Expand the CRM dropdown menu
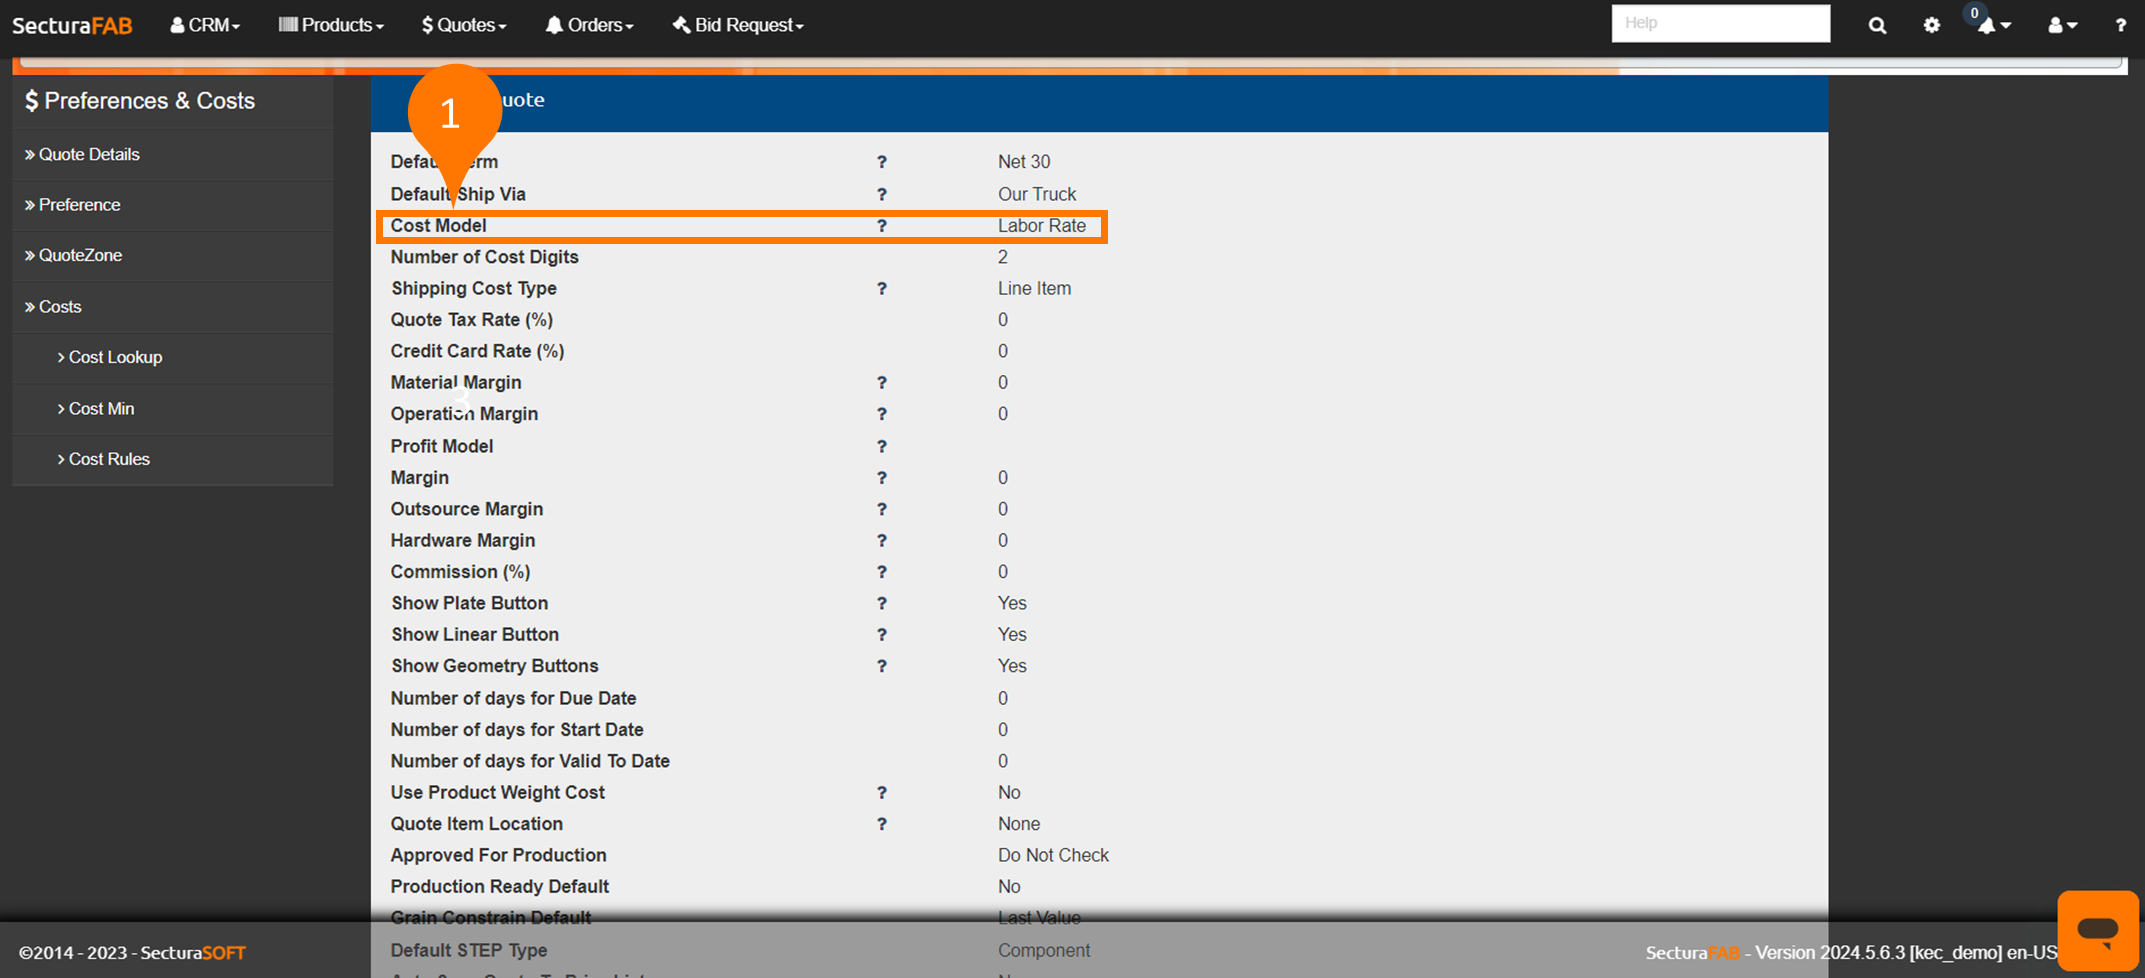This screenshot has height=978, width=2145. click(x=205, y=25)
